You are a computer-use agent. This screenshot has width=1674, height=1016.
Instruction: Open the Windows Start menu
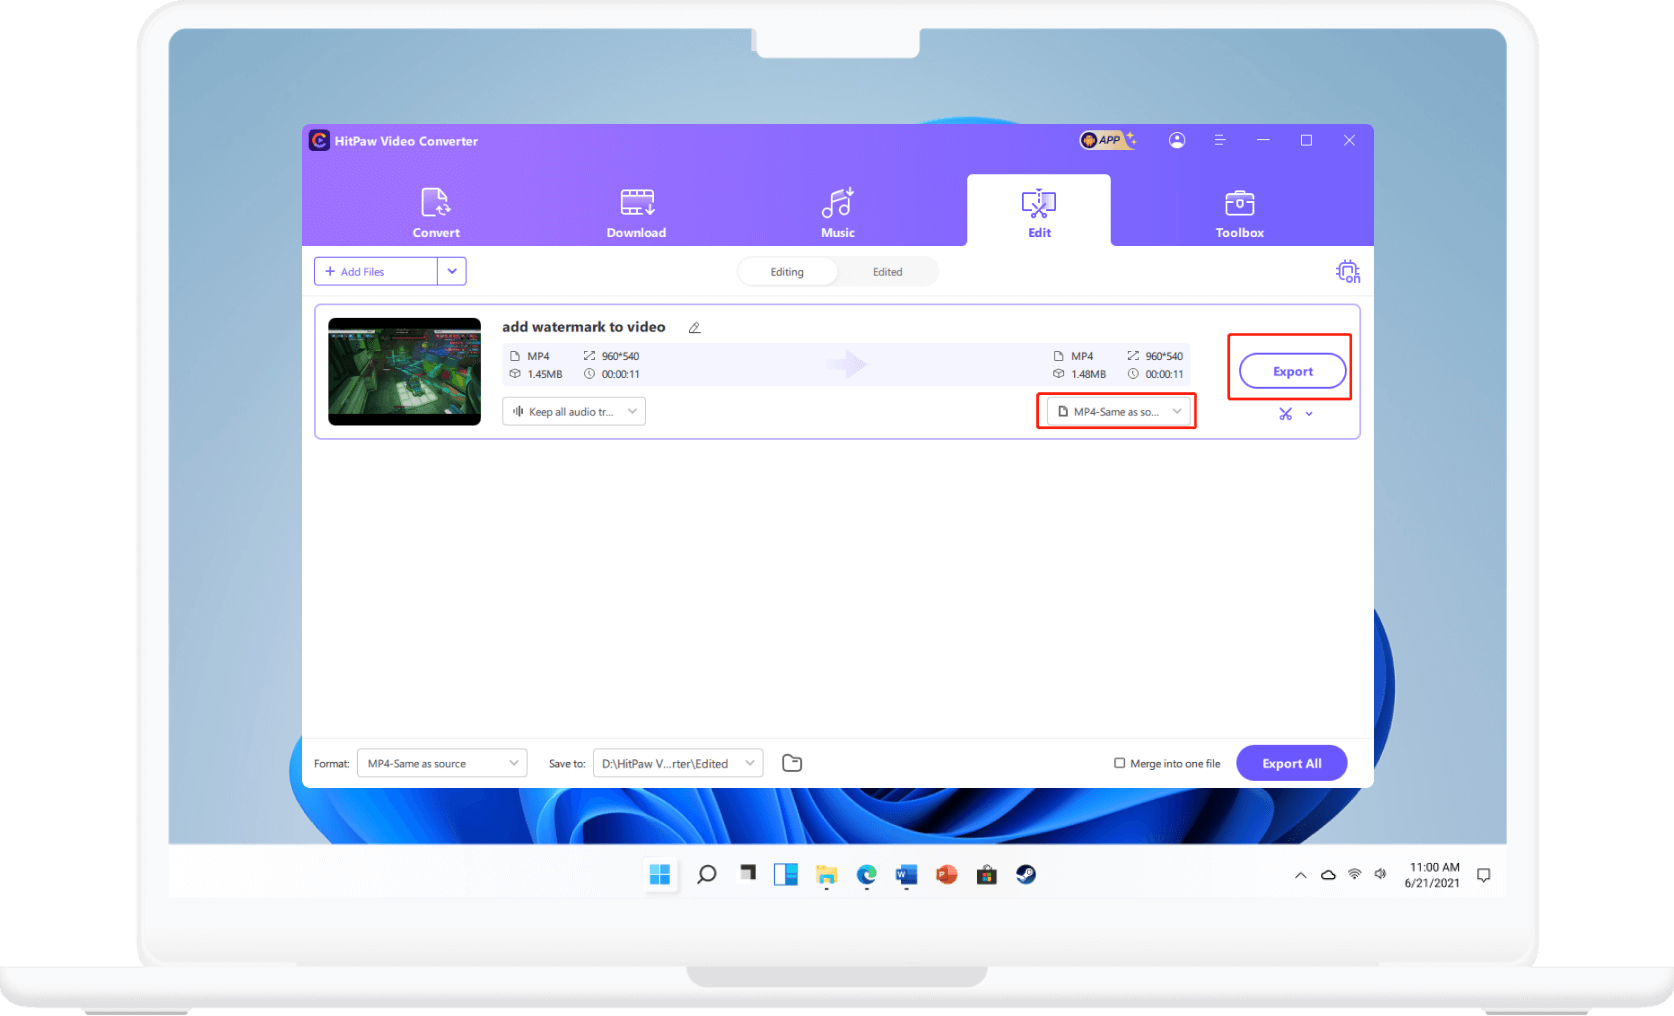pos(660,875)
